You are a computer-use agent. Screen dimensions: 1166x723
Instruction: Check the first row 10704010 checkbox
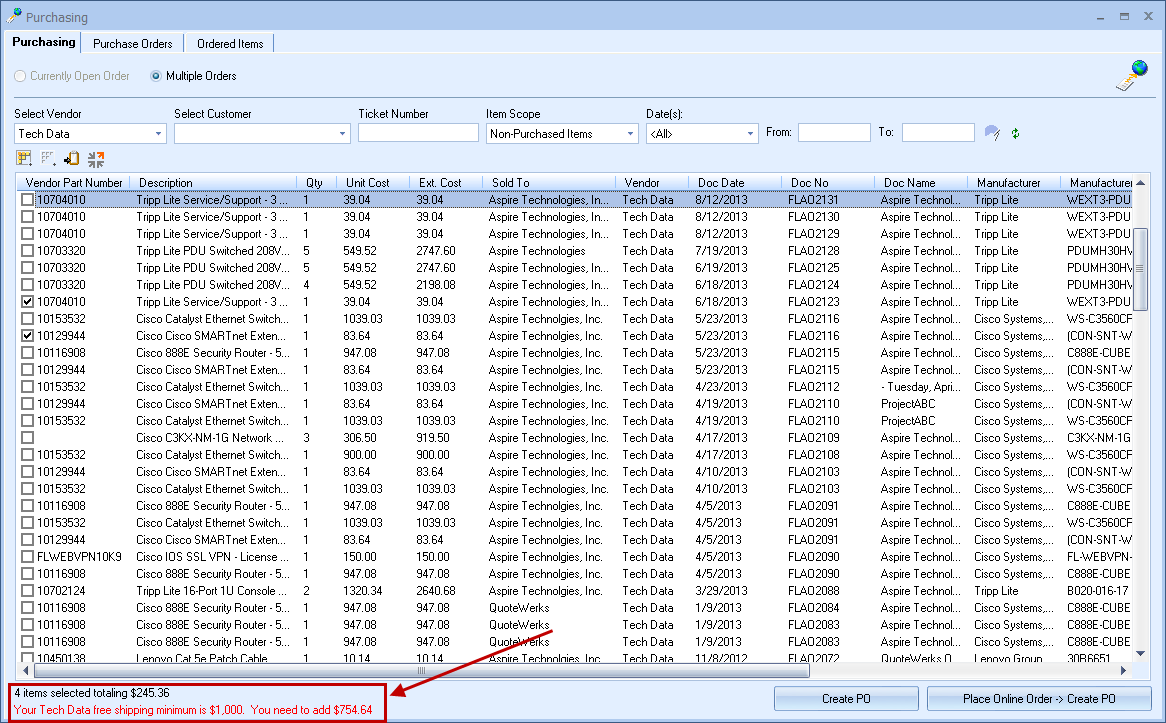click(28, 200)
